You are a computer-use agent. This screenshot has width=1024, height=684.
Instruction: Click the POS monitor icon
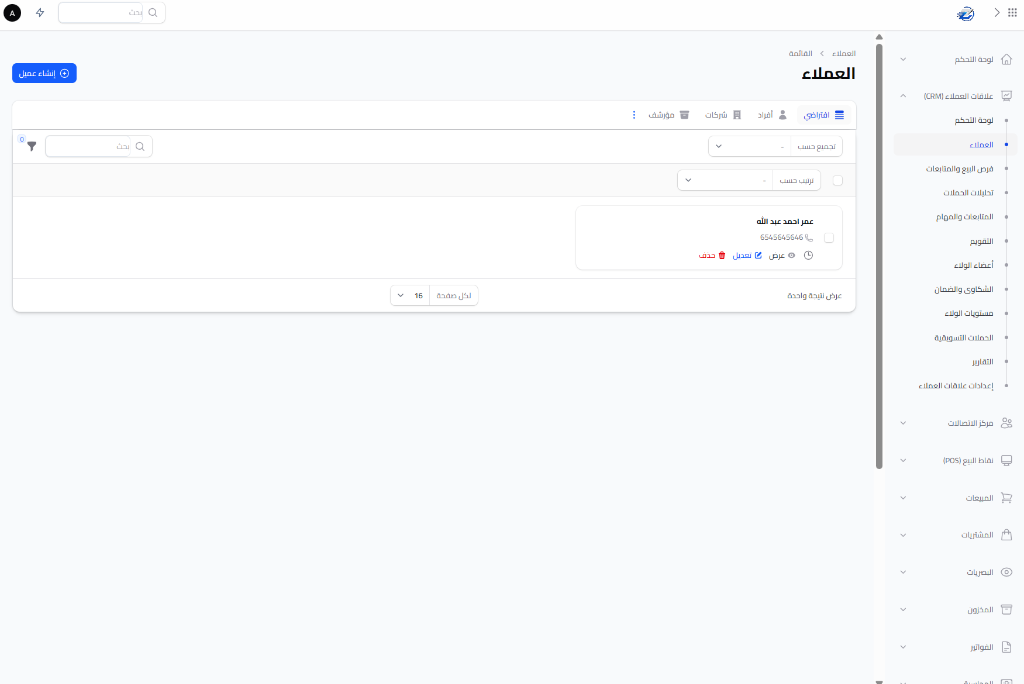coord(1006,461)
